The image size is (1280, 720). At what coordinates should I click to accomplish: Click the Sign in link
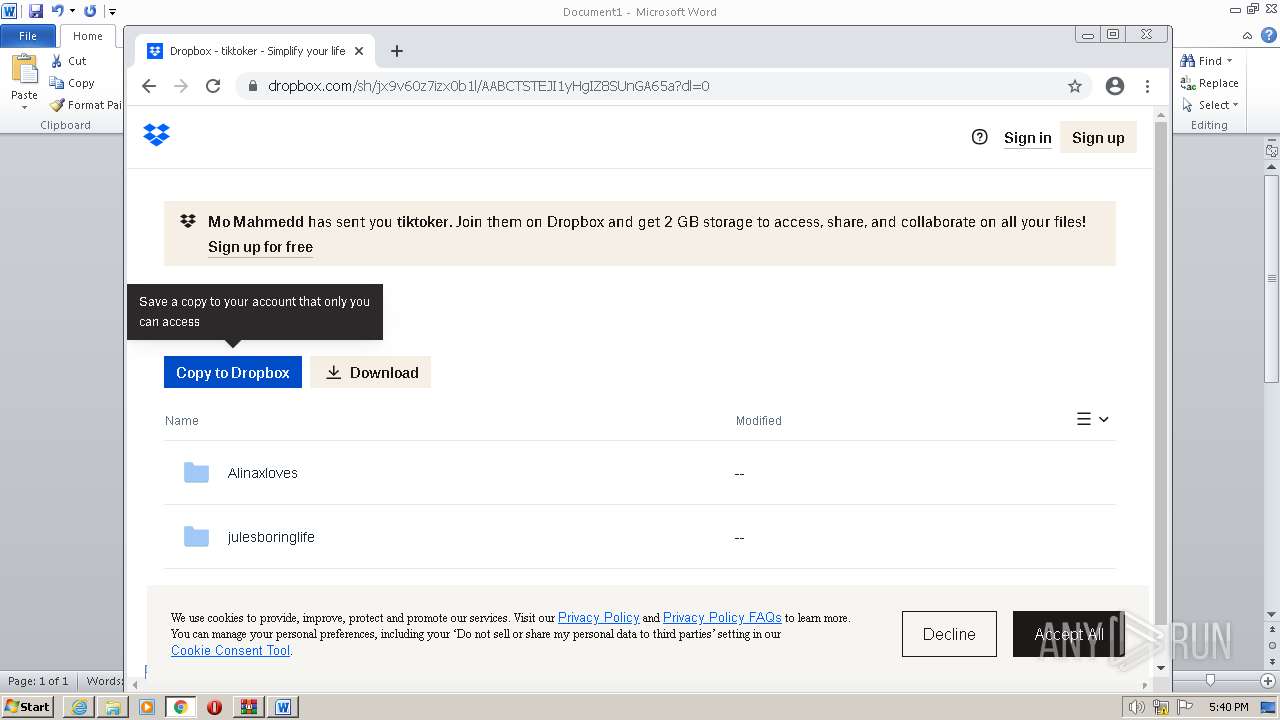[1027, 138]
